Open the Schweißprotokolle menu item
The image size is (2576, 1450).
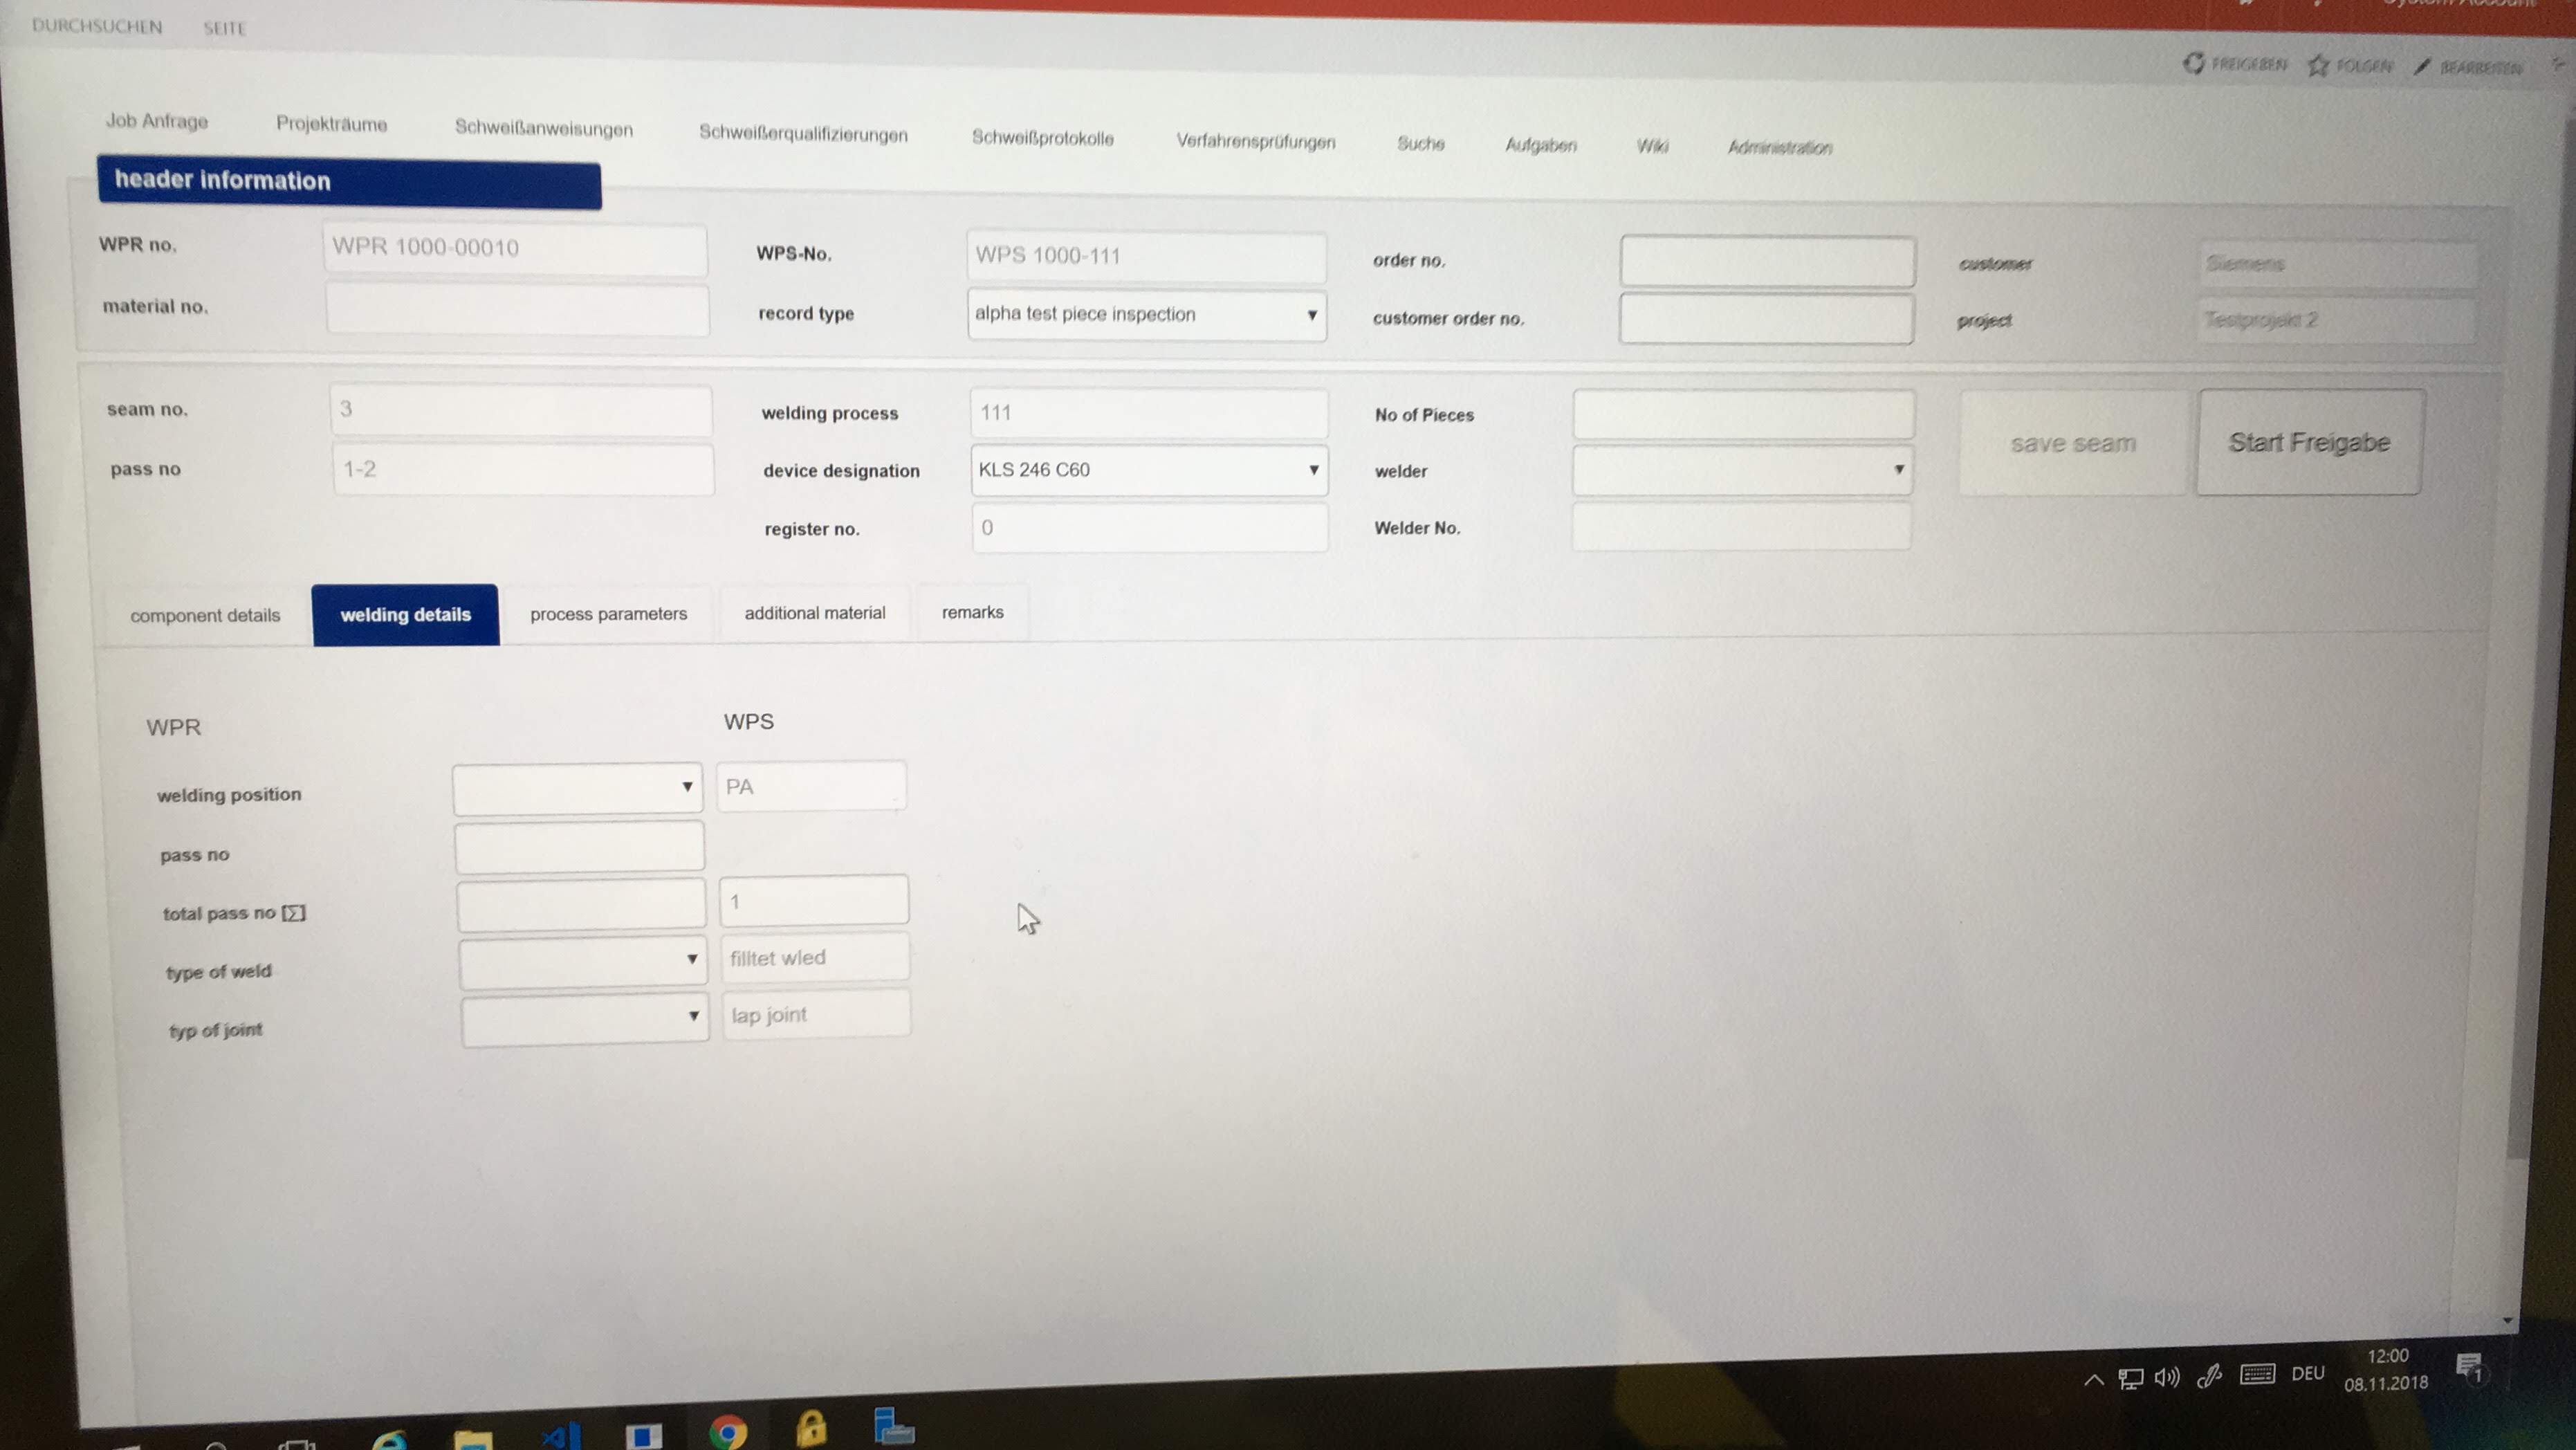point(1042,138)
